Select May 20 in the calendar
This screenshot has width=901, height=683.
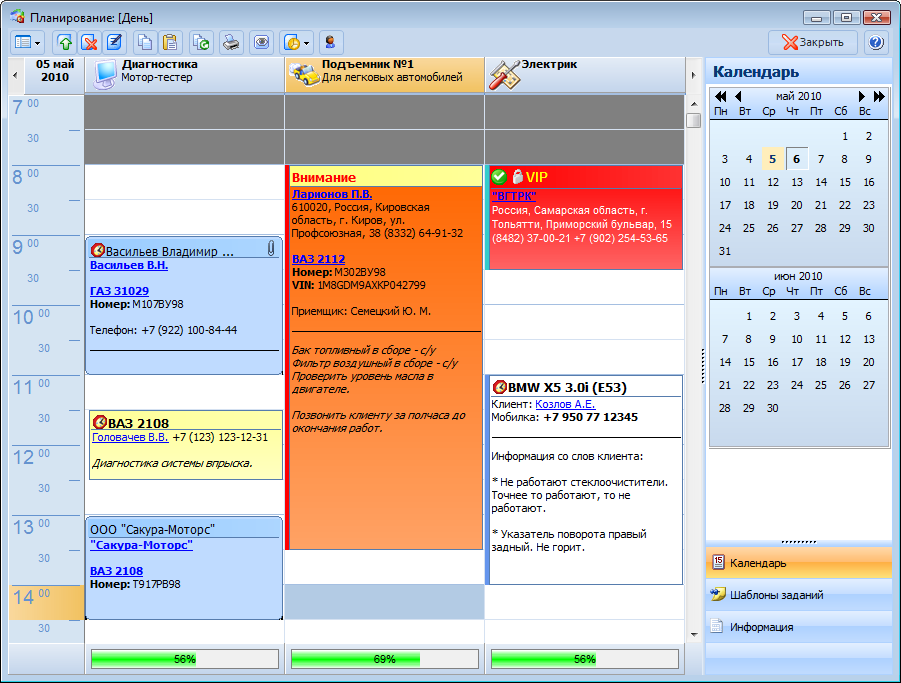click(796, 205)
